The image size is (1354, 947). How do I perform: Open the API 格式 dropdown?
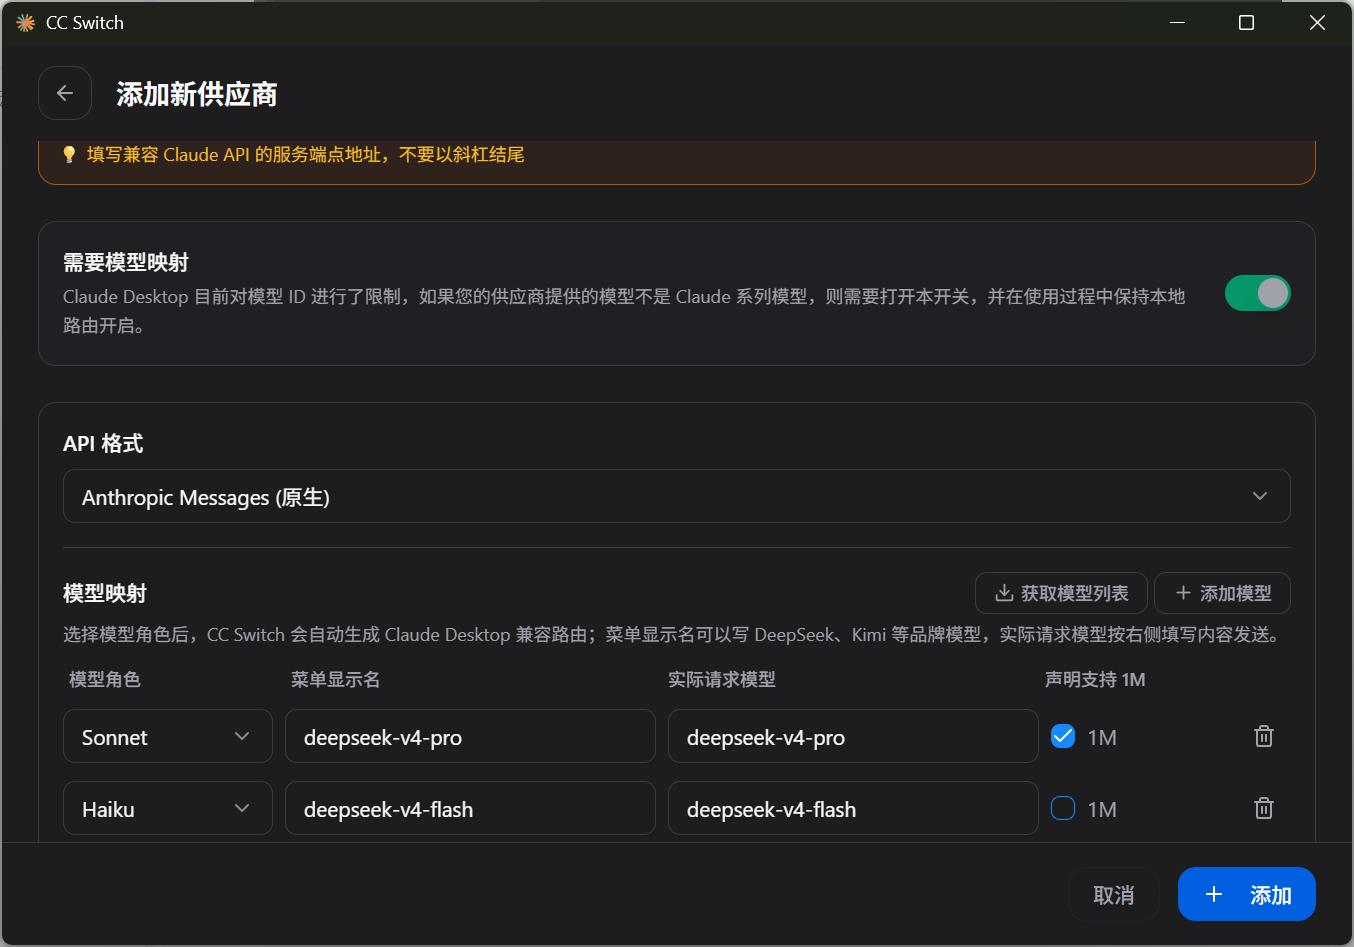click(677, 496)
